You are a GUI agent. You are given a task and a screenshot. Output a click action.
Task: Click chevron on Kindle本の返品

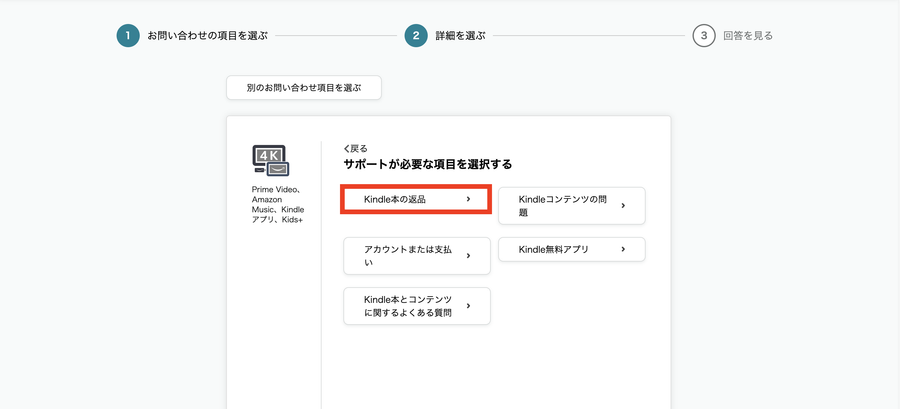pos(468,199)
